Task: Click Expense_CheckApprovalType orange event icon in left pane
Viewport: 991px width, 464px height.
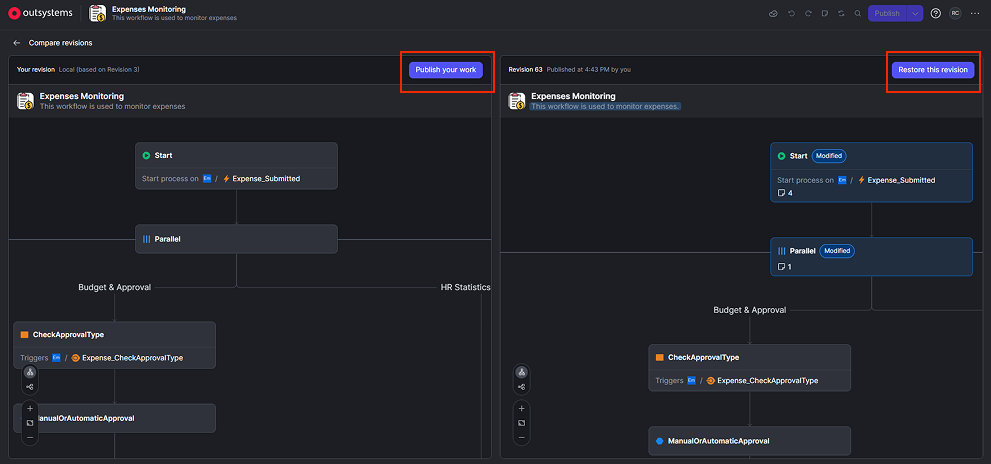Action: 75,358
